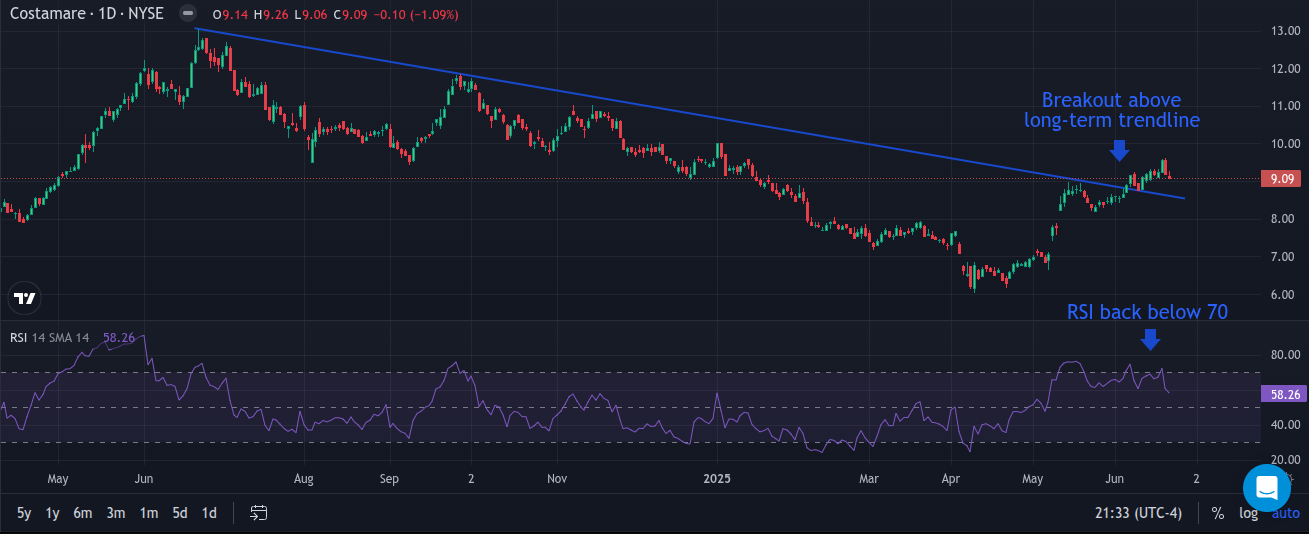Screen dimensions: 1309x534
Task: Select the 'RSI back below 70' annotation
Action: (x=1147, y=312)
